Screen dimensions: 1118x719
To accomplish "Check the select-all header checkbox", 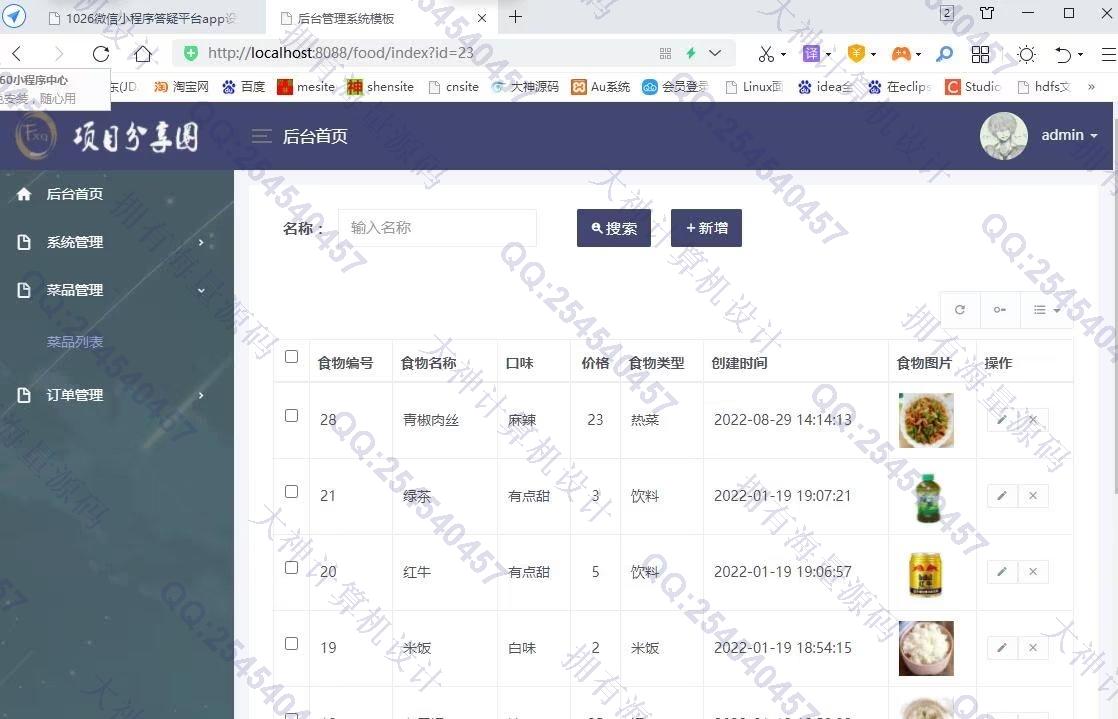I will [x=291, y=356].
